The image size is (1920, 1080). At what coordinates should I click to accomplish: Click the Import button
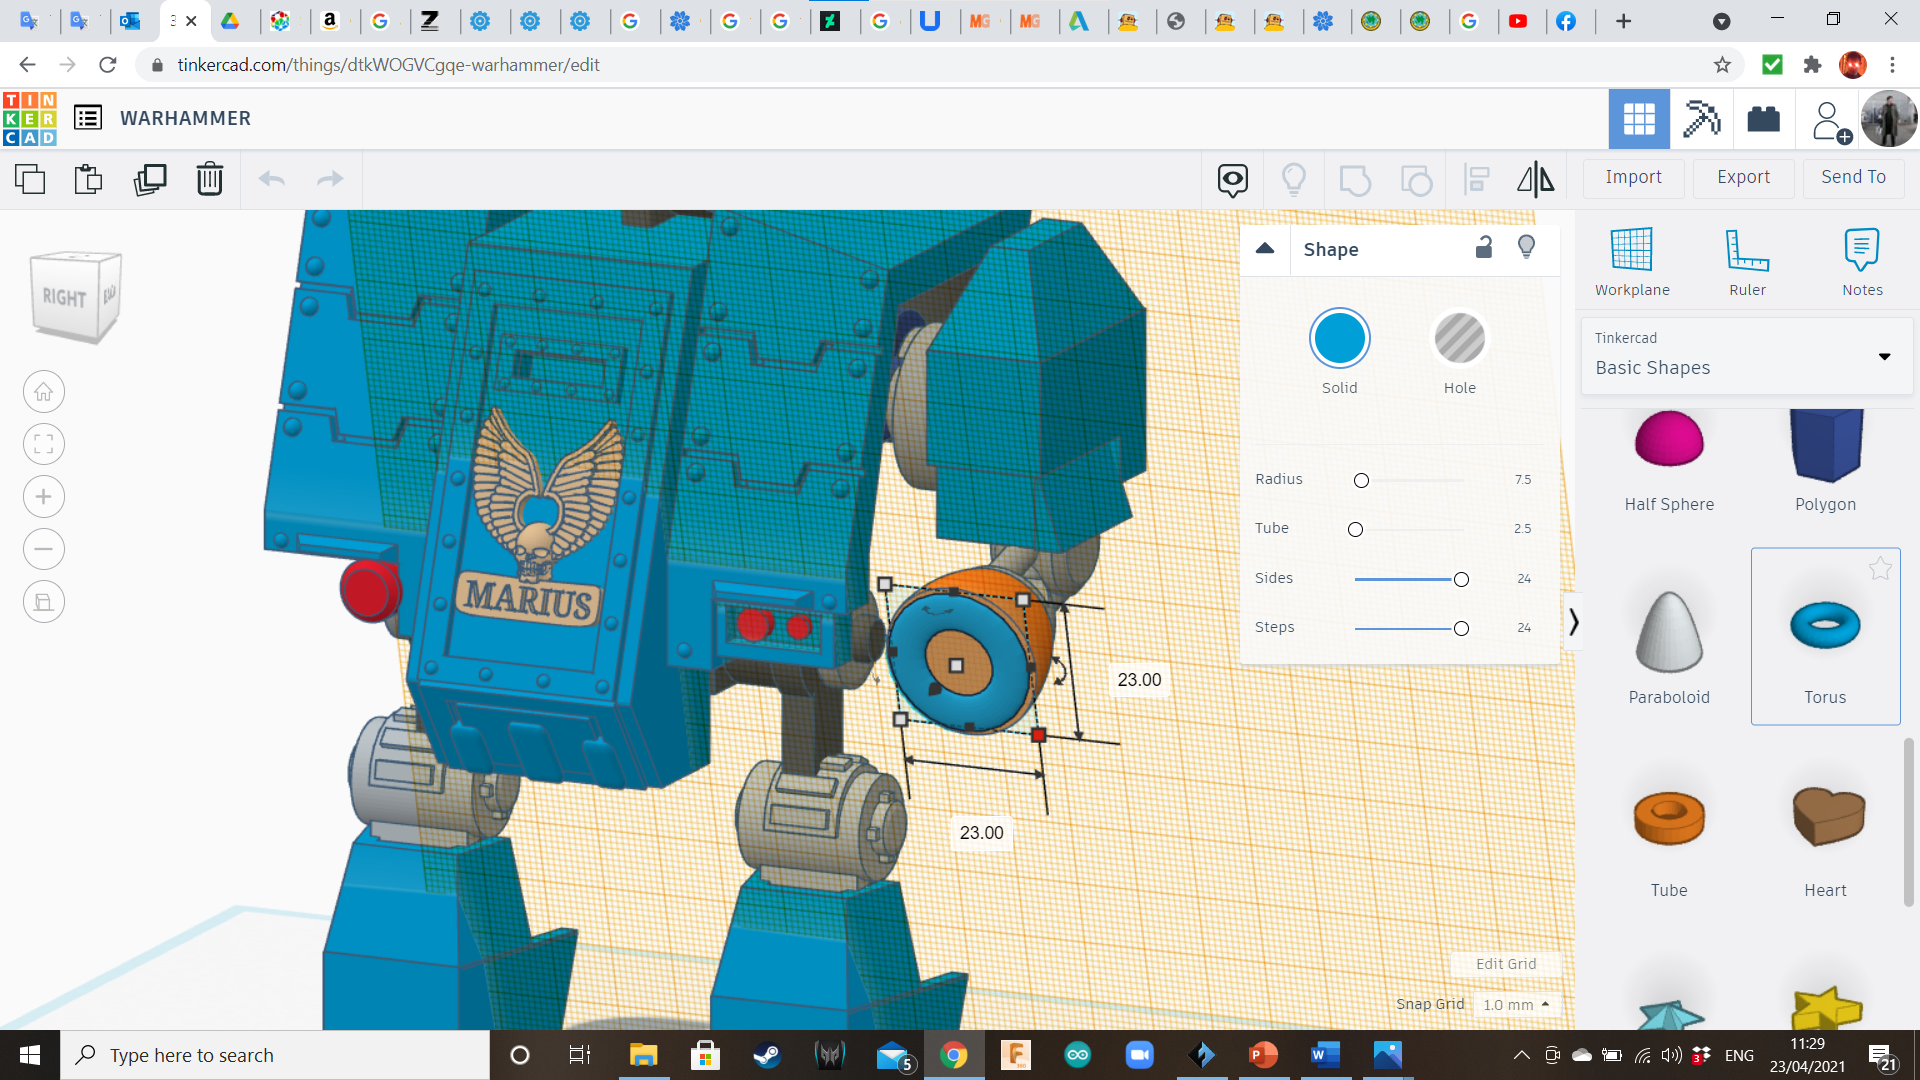tap(1633, 177)
